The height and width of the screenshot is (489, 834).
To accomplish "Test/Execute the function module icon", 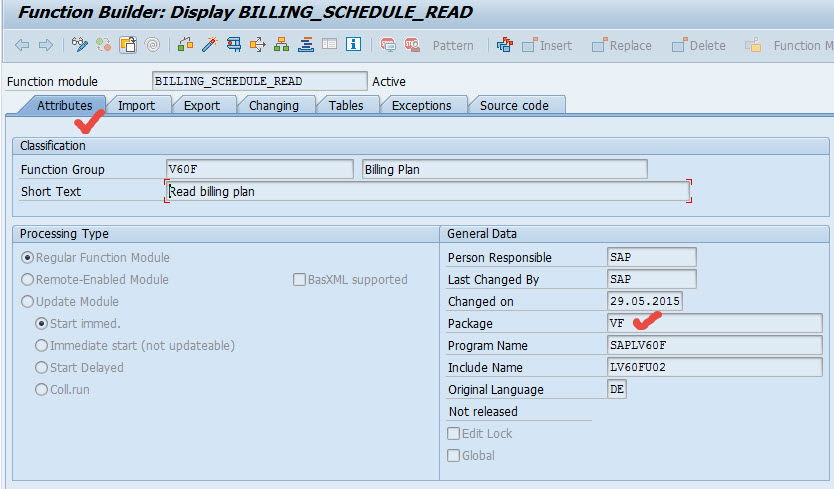I will point(233,45).
